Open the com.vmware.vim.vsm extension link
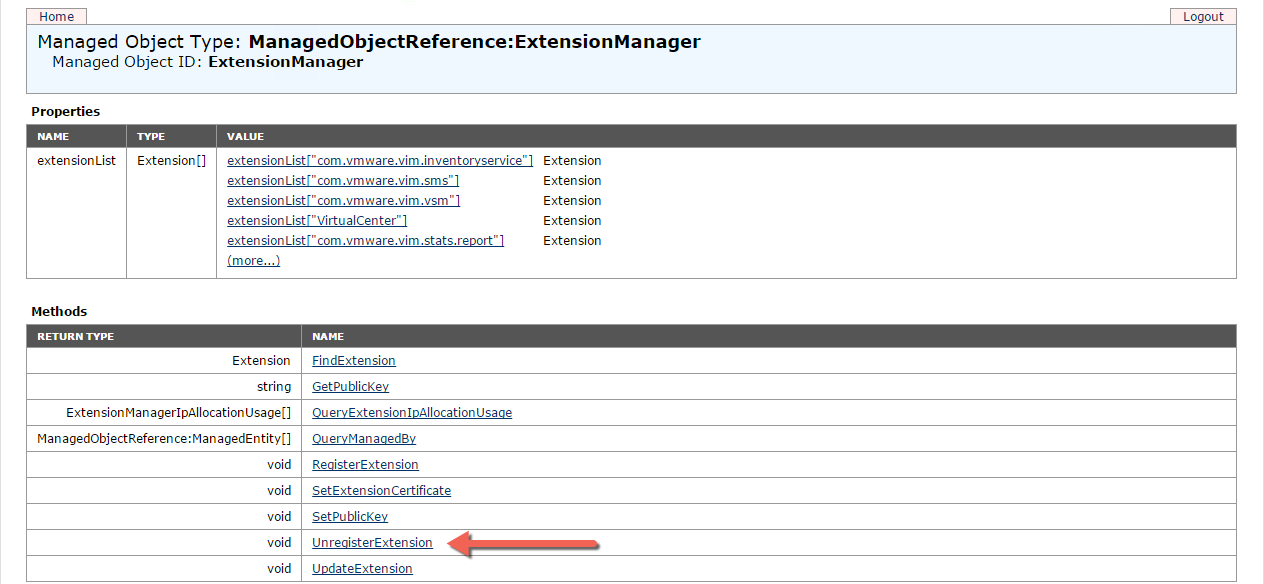This screenshot has height=584, width=1264. pyautogui.click(x=343, y=201)
